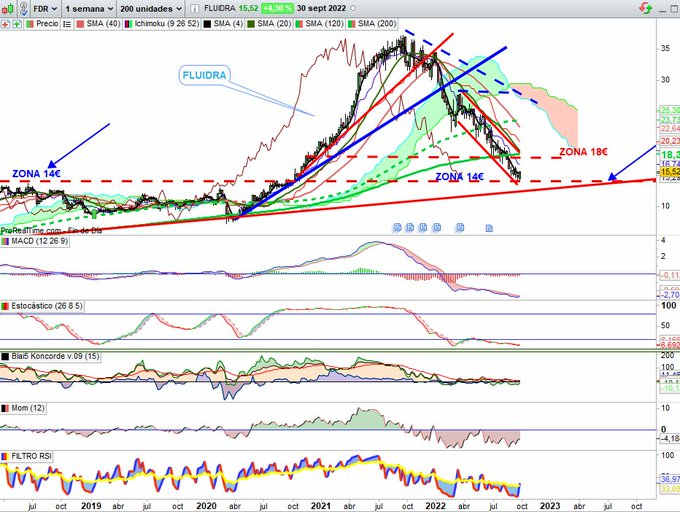This screenshot has height=512, width=680.
Task: Click the first event marker below the price chart
Action: point(397,227)
